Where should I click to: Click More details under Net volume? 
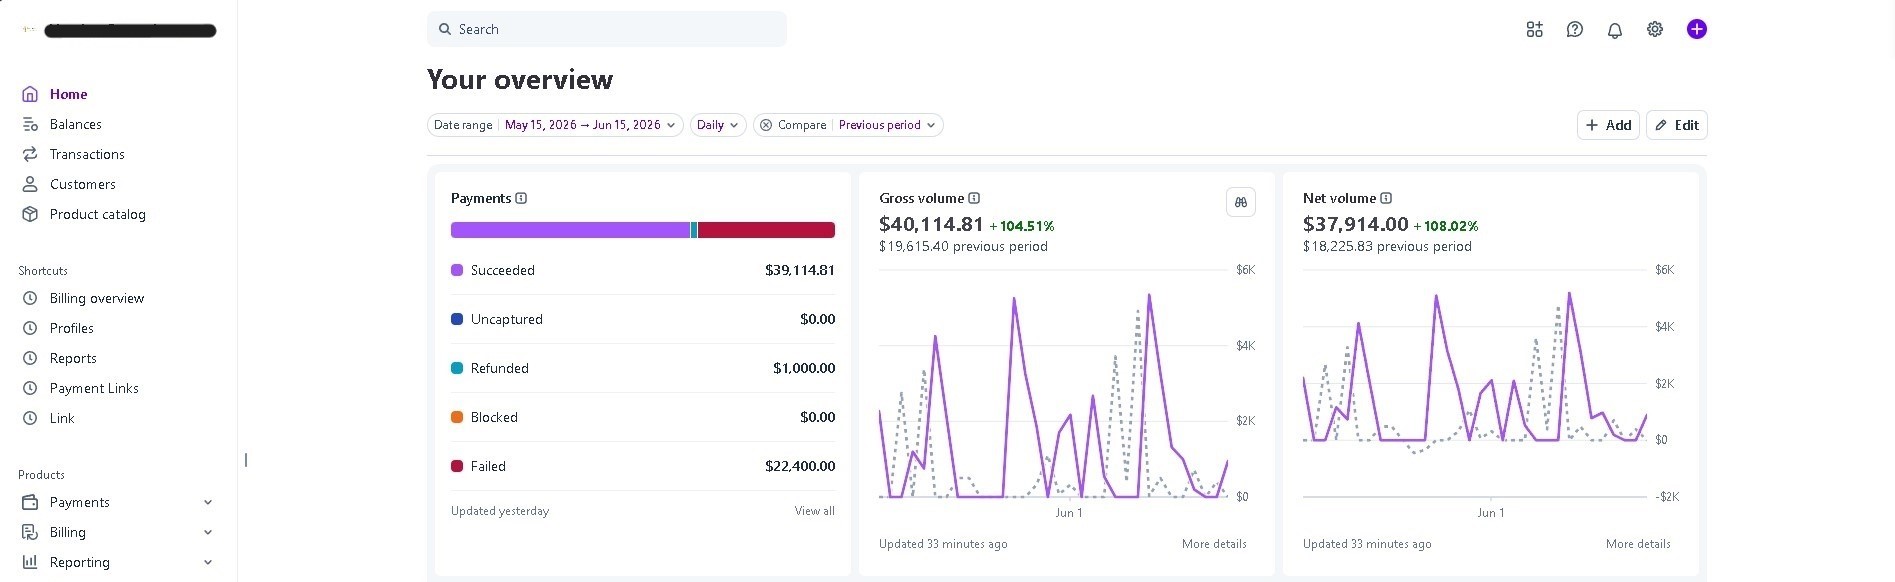point(1638,544)
